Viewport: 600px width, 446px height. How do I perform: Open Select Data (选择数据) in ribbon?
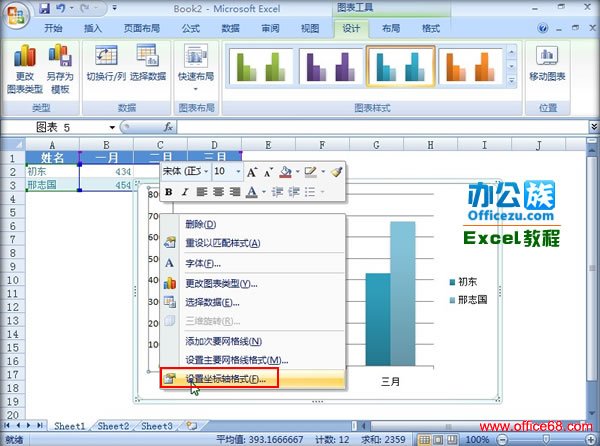pyautogui.click(x=148, y=63)
